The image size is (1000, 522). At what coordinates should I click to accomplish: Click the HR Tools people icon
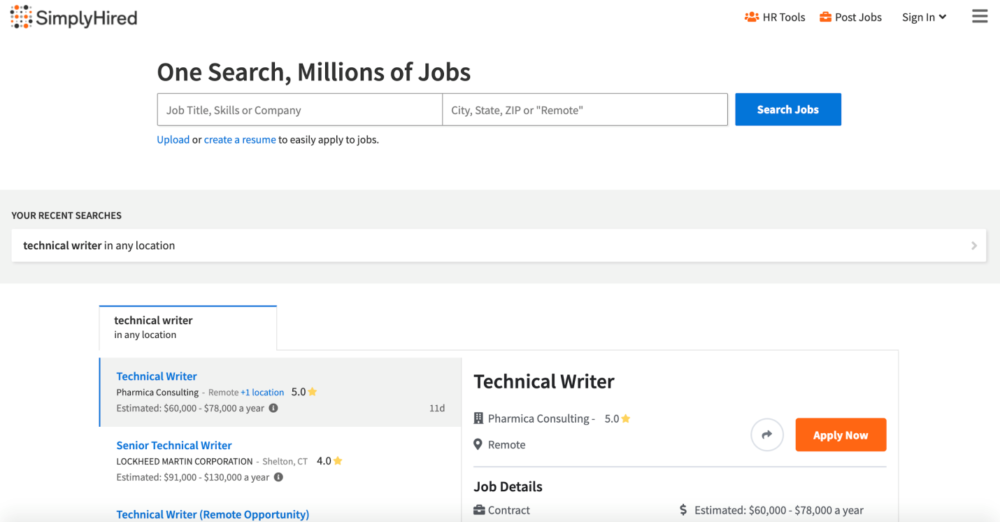[x=752, y=17]
